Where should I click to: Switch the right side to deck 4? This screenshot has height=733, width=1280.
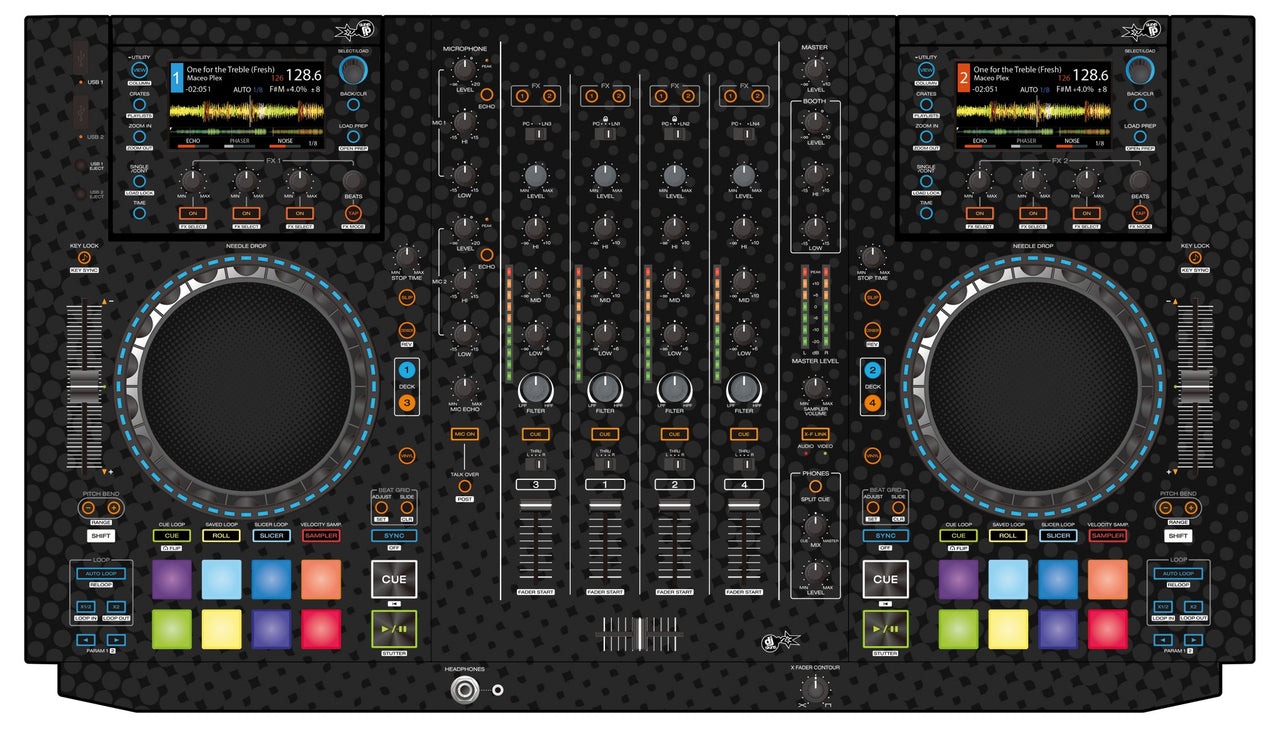873,402
